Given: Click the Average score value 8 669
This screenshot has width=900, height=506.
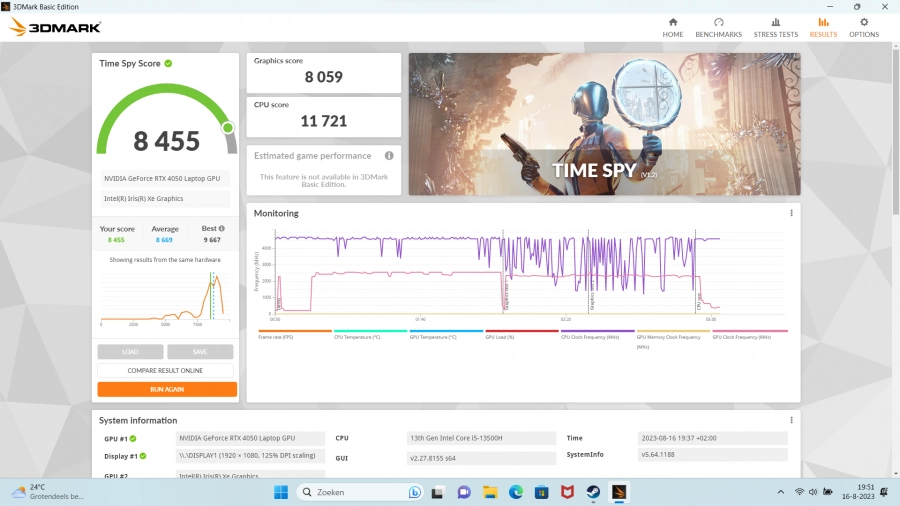Looking at the screenshot, I should click(164, 240).
